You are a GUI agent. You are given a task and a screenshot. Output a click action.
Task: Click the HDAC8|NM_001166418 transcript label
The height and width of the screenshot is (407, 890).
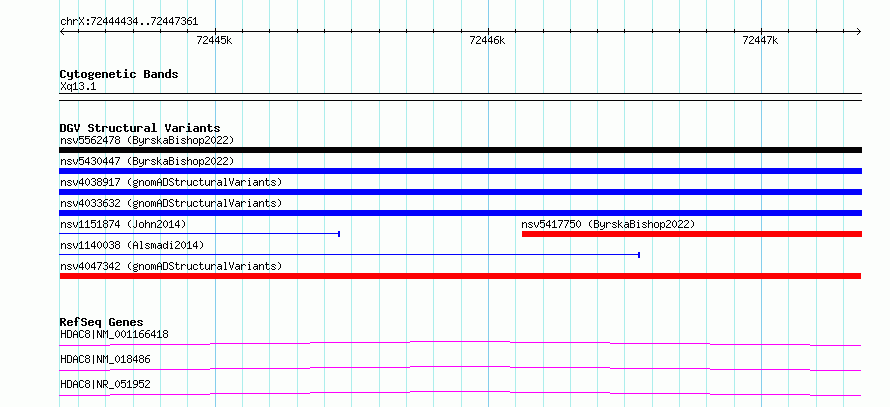coord(114,334)
